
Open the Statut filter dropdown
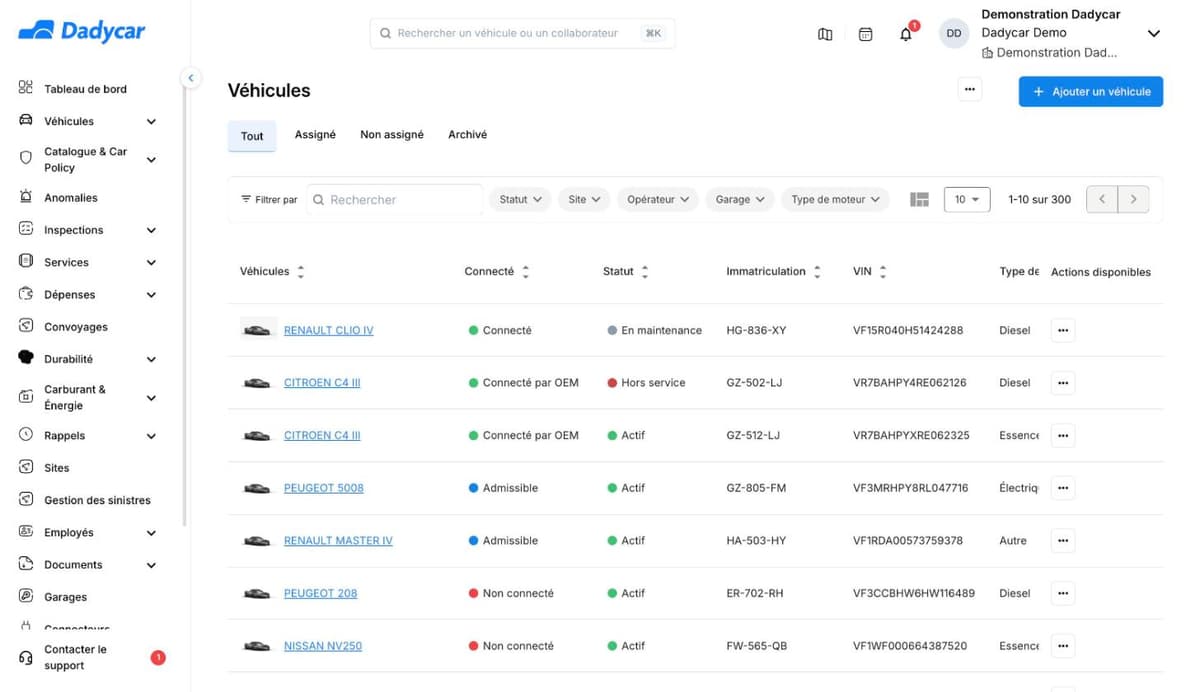pos(521,199)
